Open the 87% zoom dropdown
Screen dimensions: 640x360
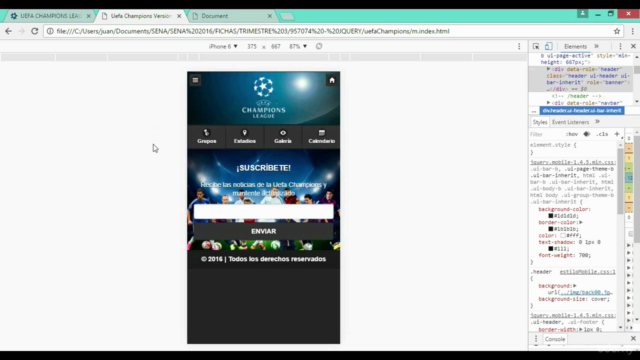[298, 46]
